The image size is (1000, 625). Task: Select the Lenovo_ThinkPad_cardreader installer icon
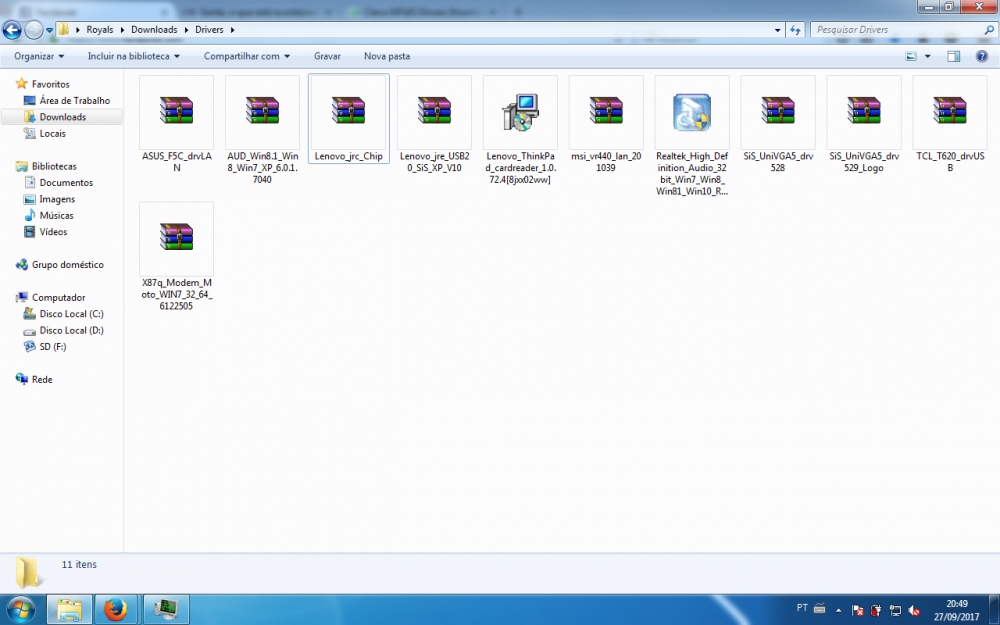pyautogui.click(x=520, y=110)
